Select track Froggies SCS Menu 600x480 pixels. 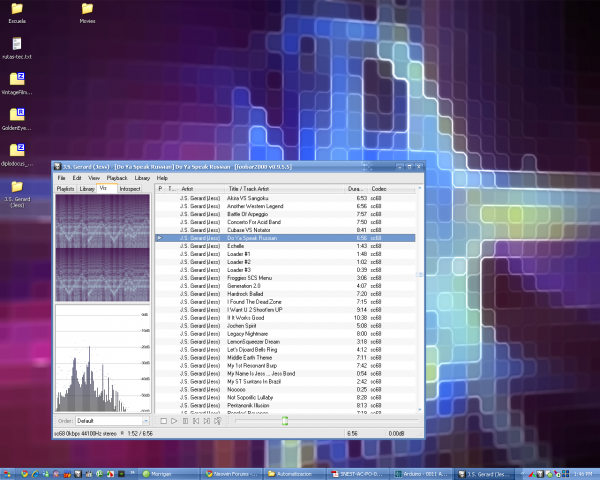(x=285, y=278)
